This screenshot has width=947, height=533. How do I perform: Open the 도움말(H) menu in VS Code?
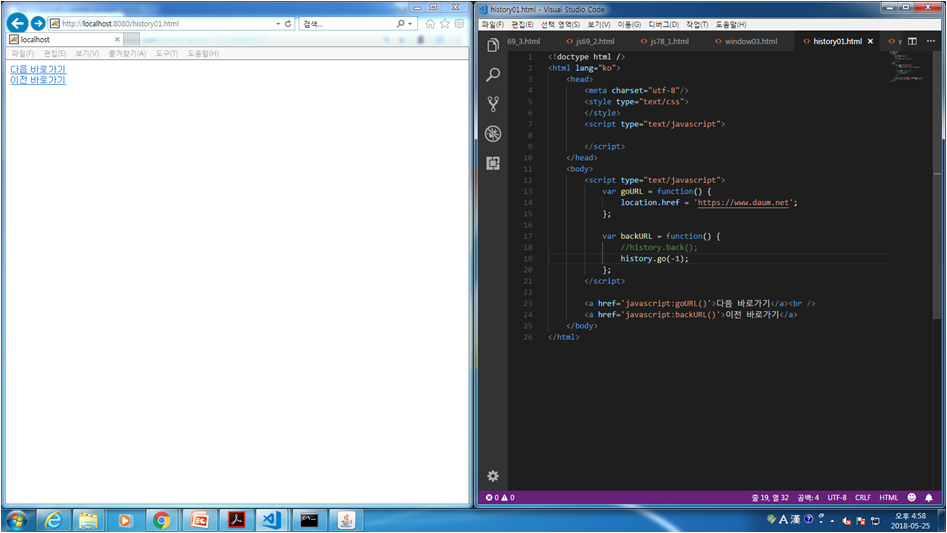click(730, 25)
